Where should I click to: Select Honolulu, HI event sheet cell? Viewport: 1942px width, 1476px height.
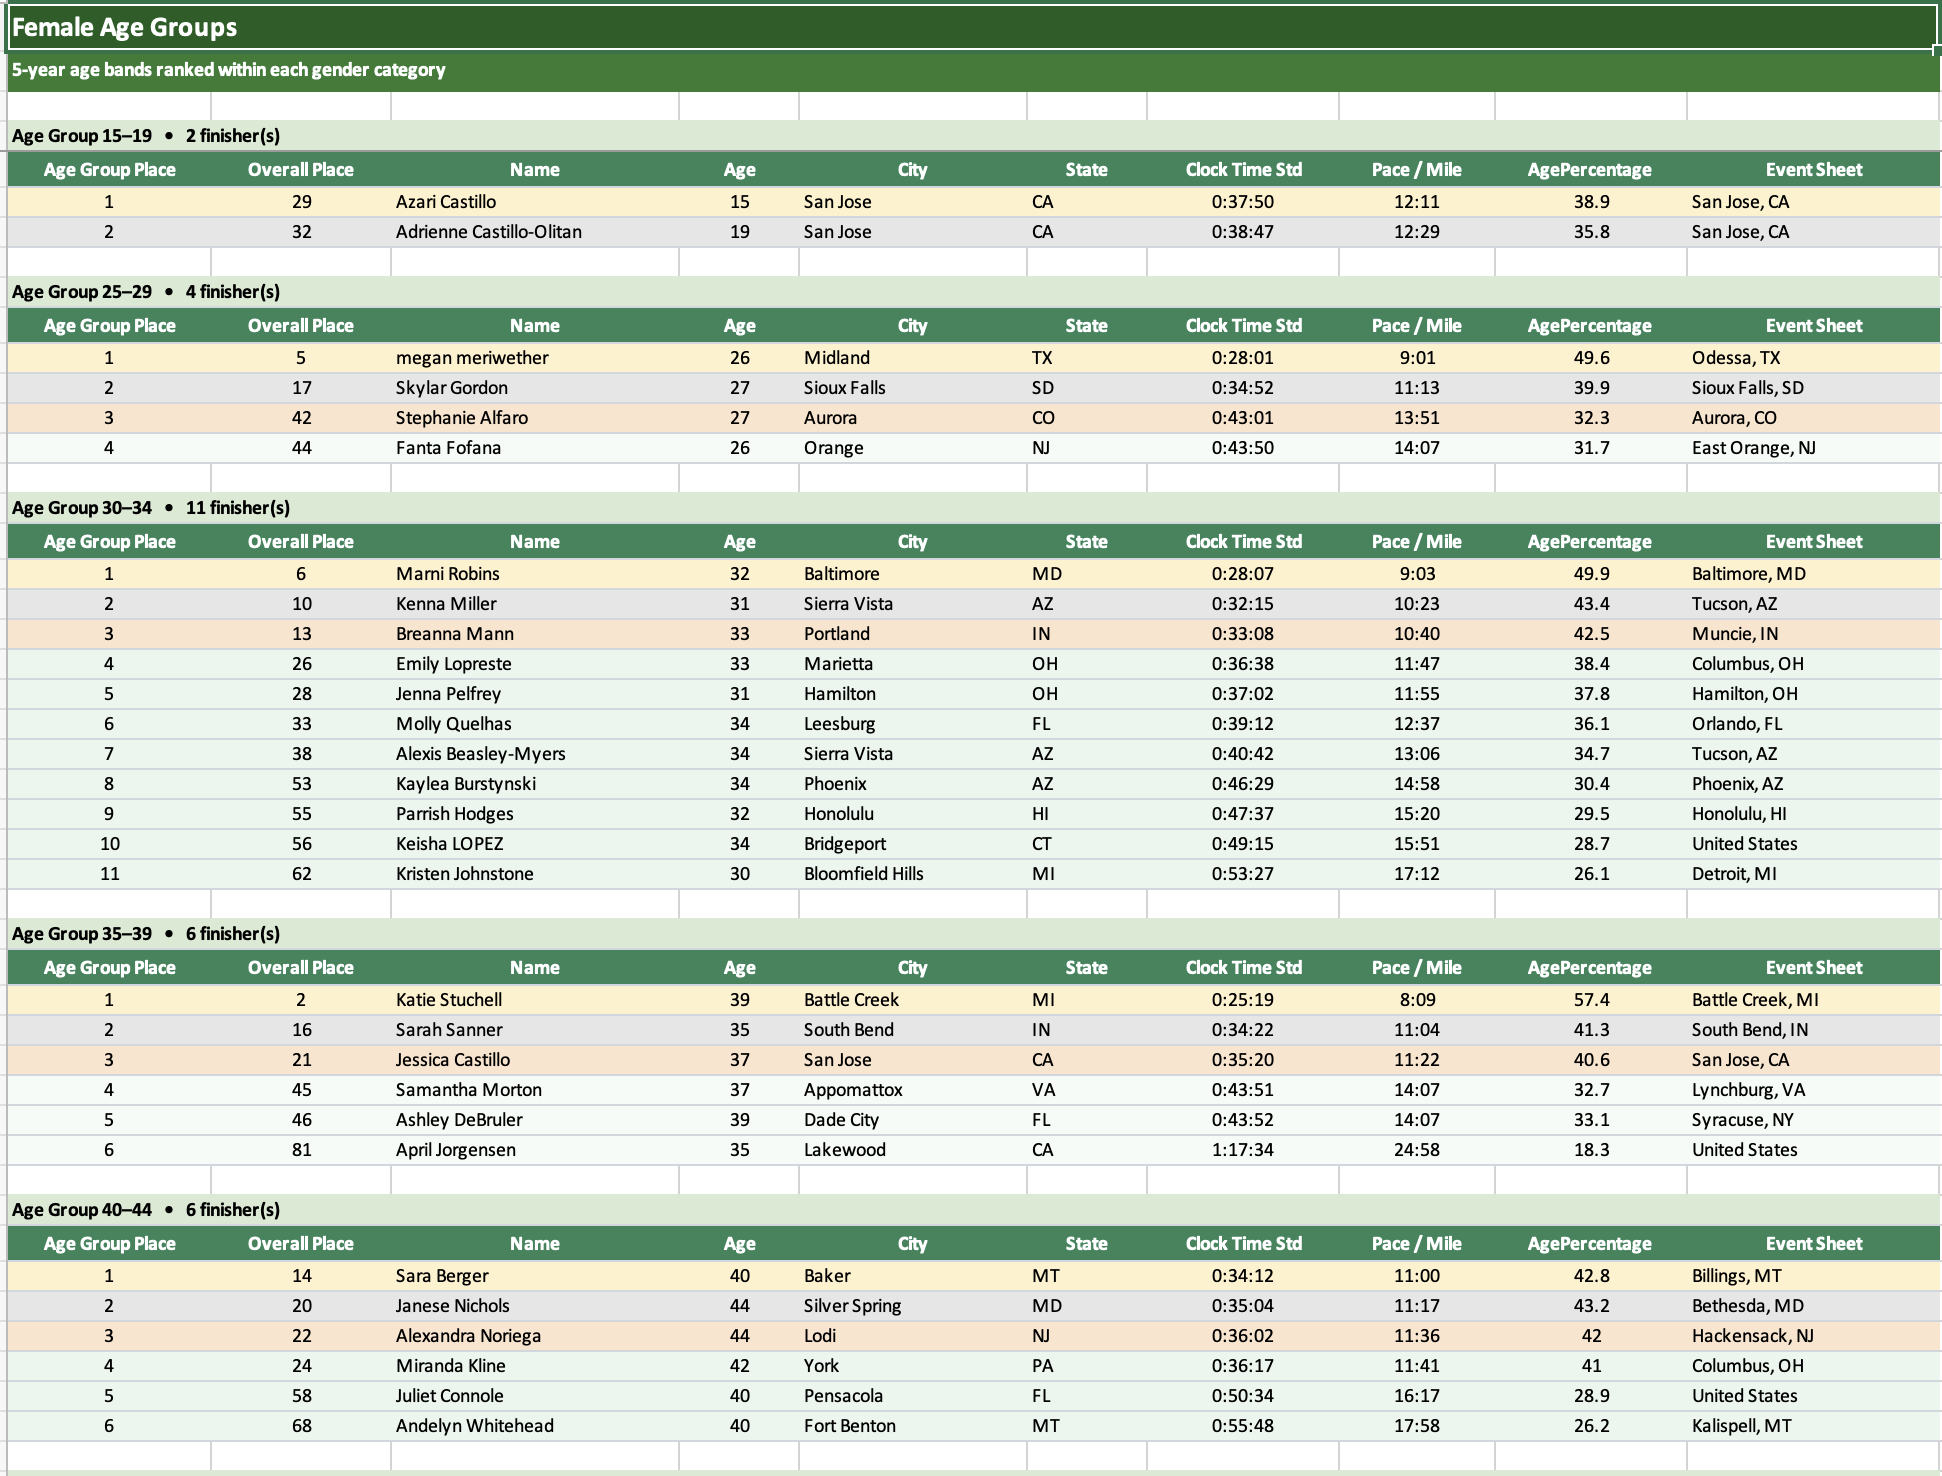[1738, 814]
